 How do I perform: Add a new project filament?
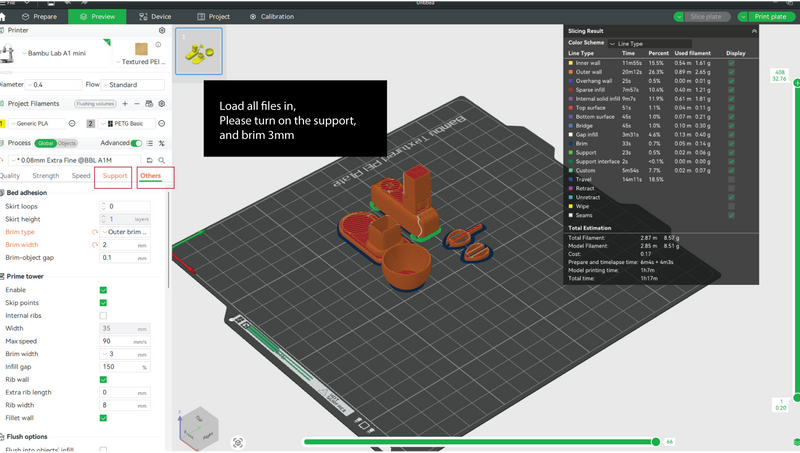pos(125,104)
